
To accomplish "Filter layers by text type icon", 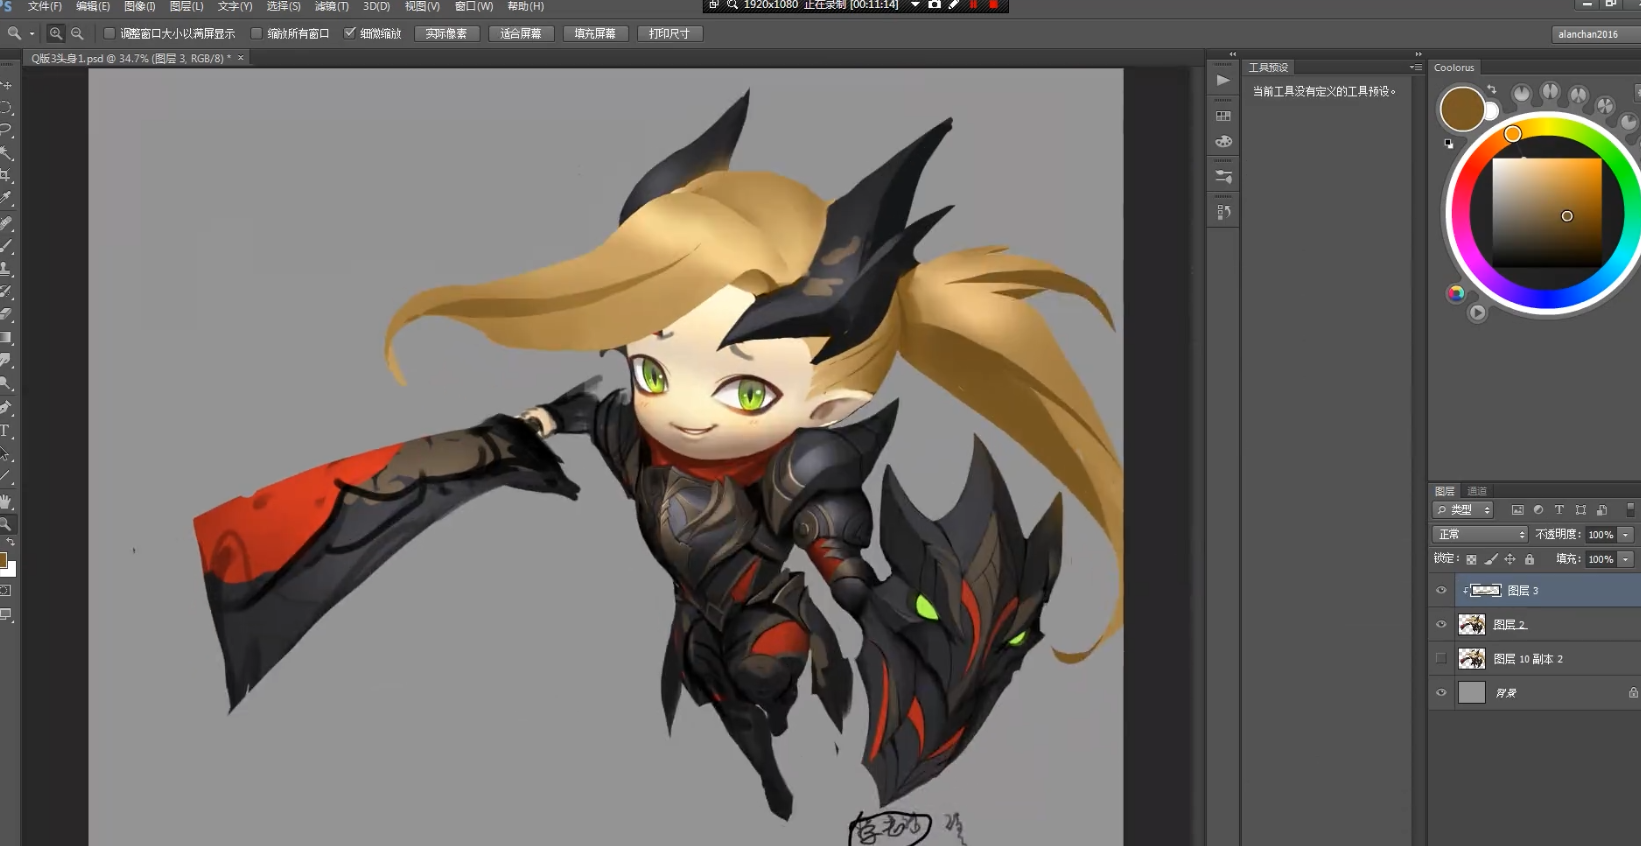I will (1559, 510).
